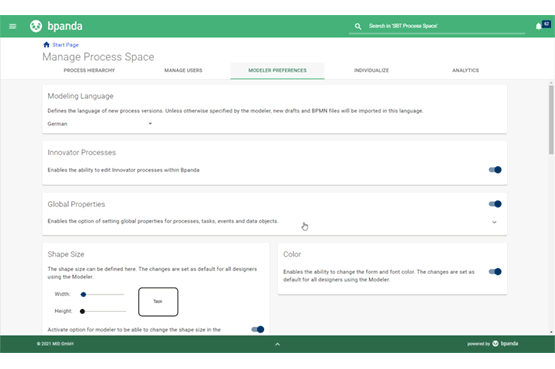
Task: Click the footer bpanda logo
Action: tap(505, 344)
